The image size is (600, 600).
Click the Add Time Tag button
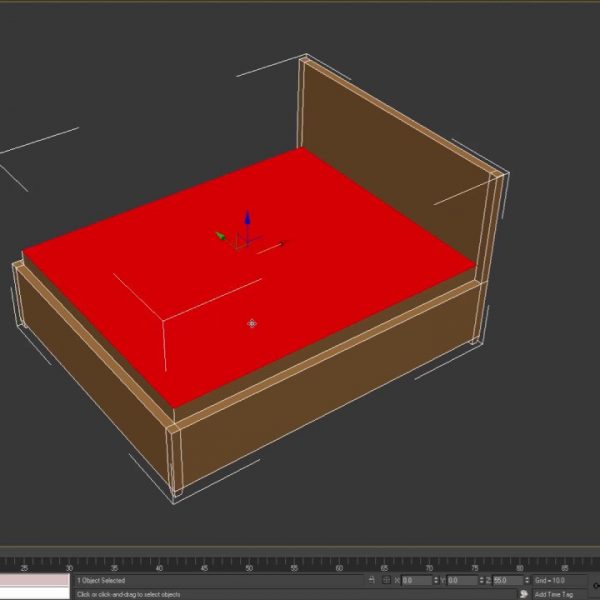tap(554, 594)
